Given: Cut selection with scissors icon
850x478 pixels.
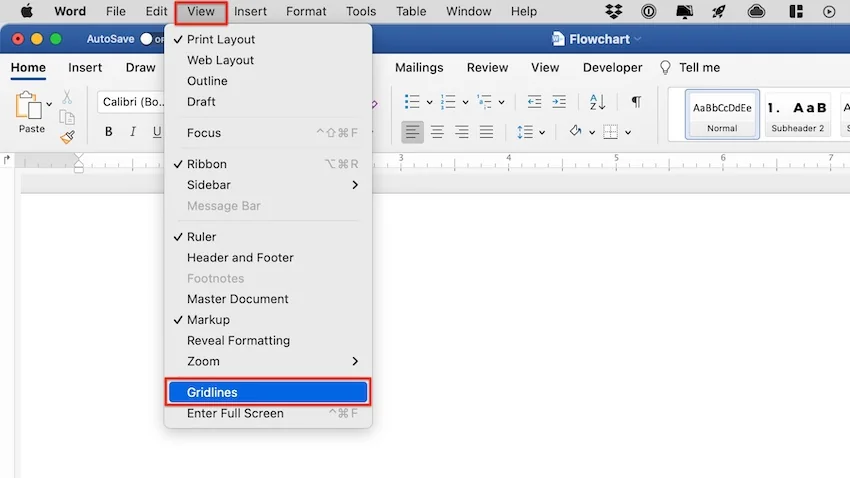Looking at the screenshot, I should [x=67, y=97].
